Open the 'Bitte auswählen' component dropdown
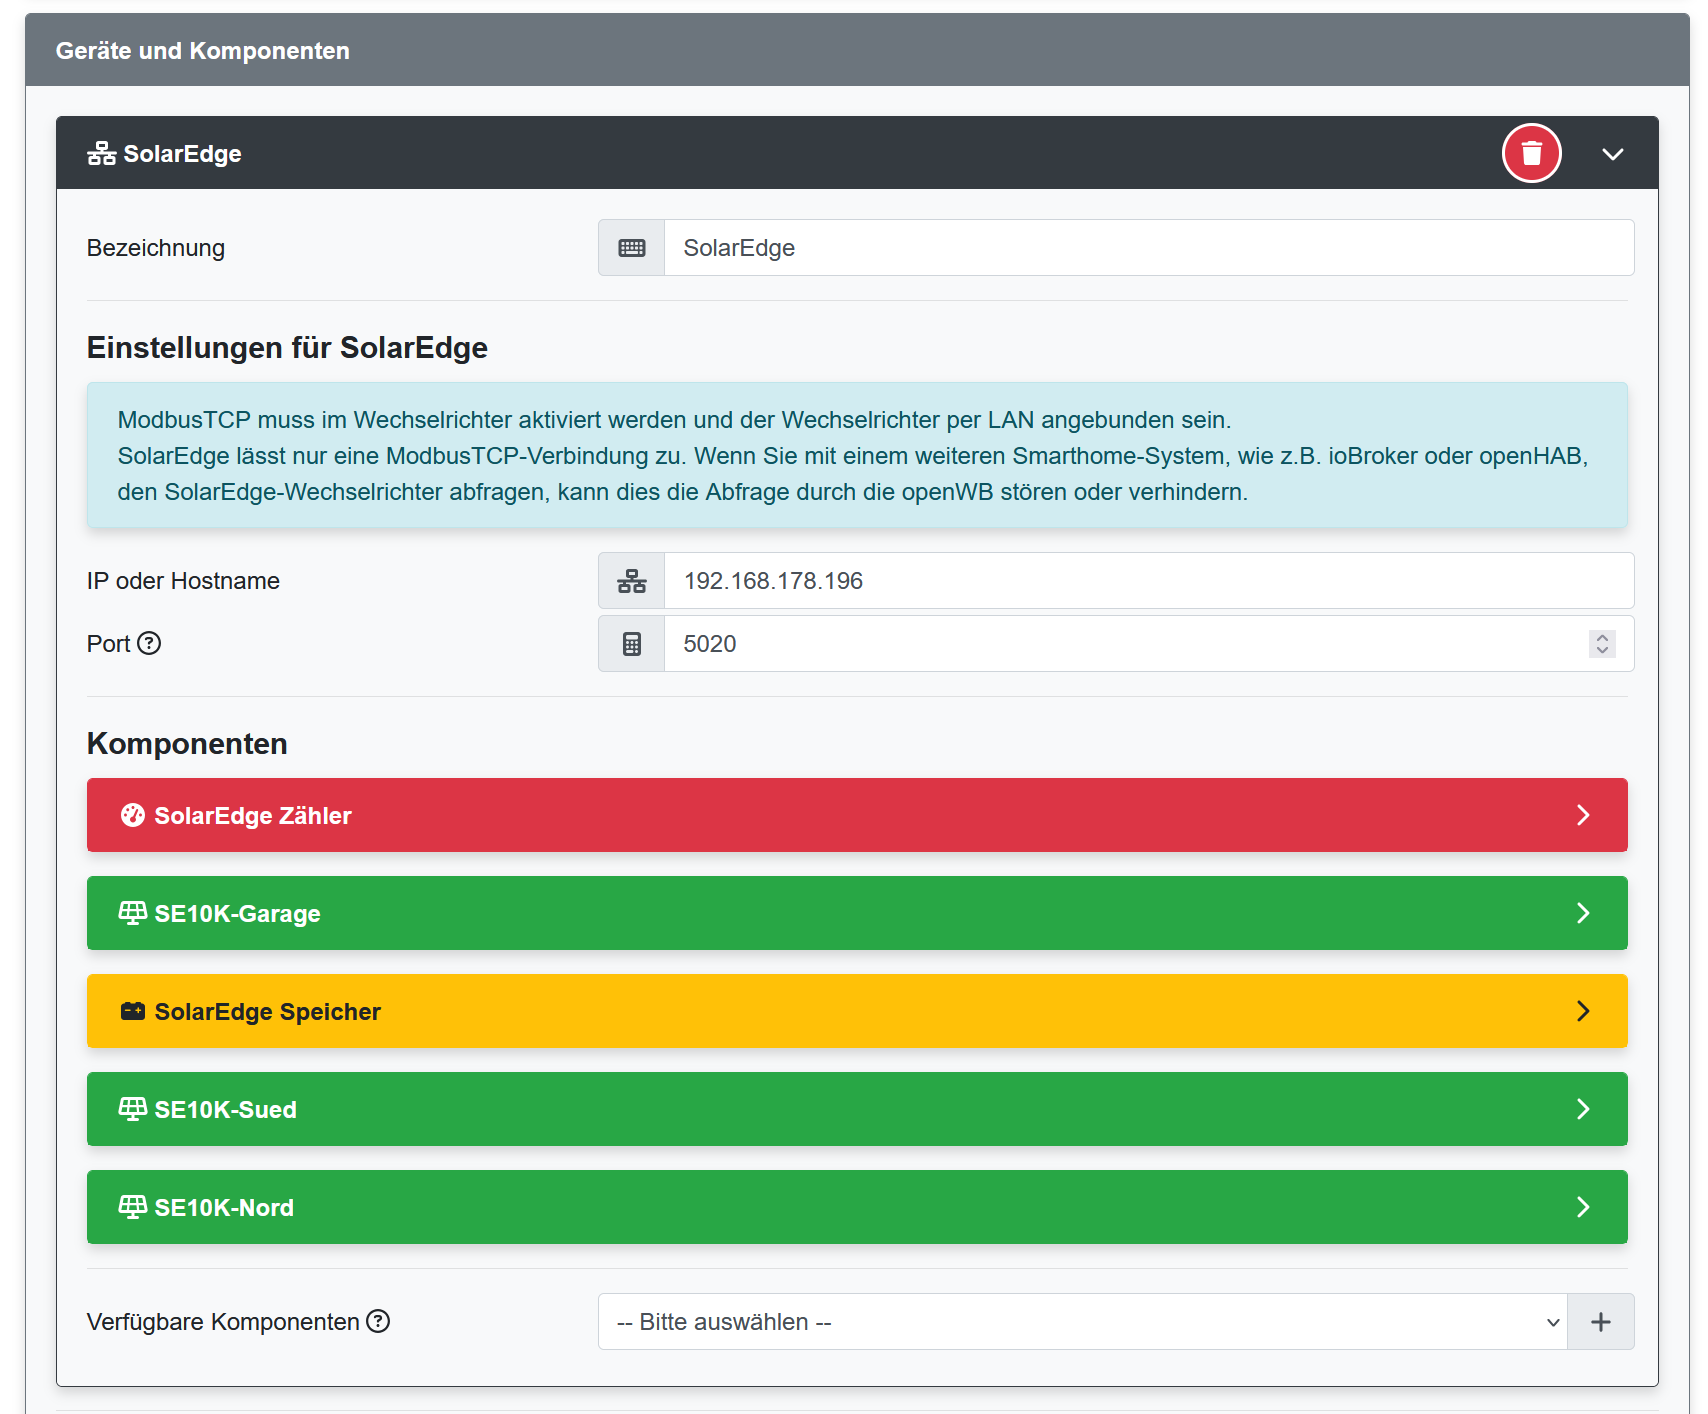 point(1082,1322)
